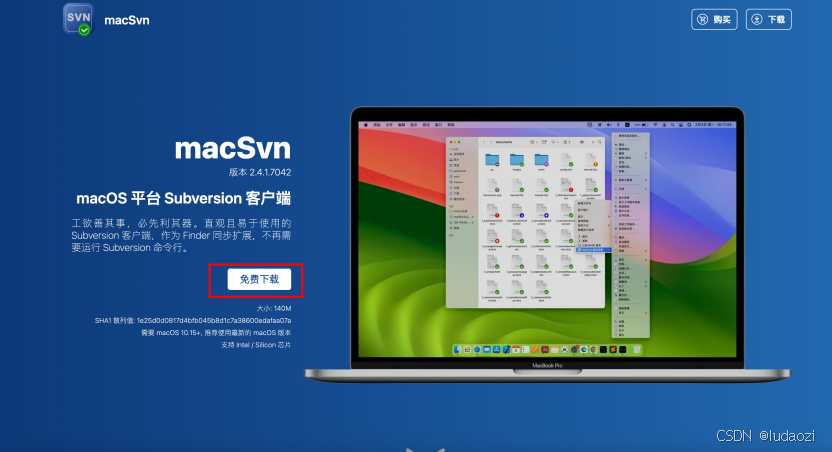Click the 支持 Intel / Silicon 芯片 text

click(256, 345)
